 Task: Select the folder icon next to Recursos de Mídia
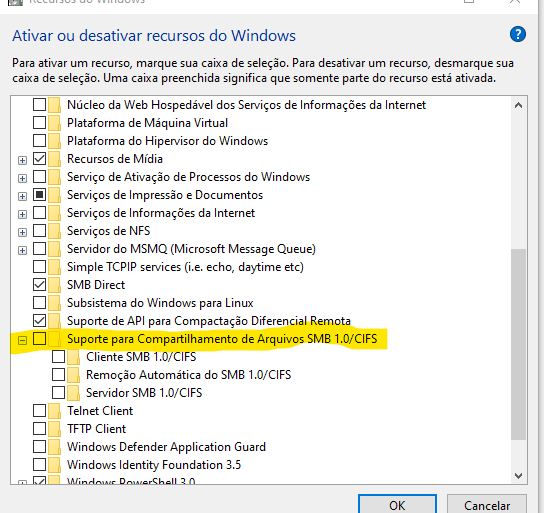point(54,159)
